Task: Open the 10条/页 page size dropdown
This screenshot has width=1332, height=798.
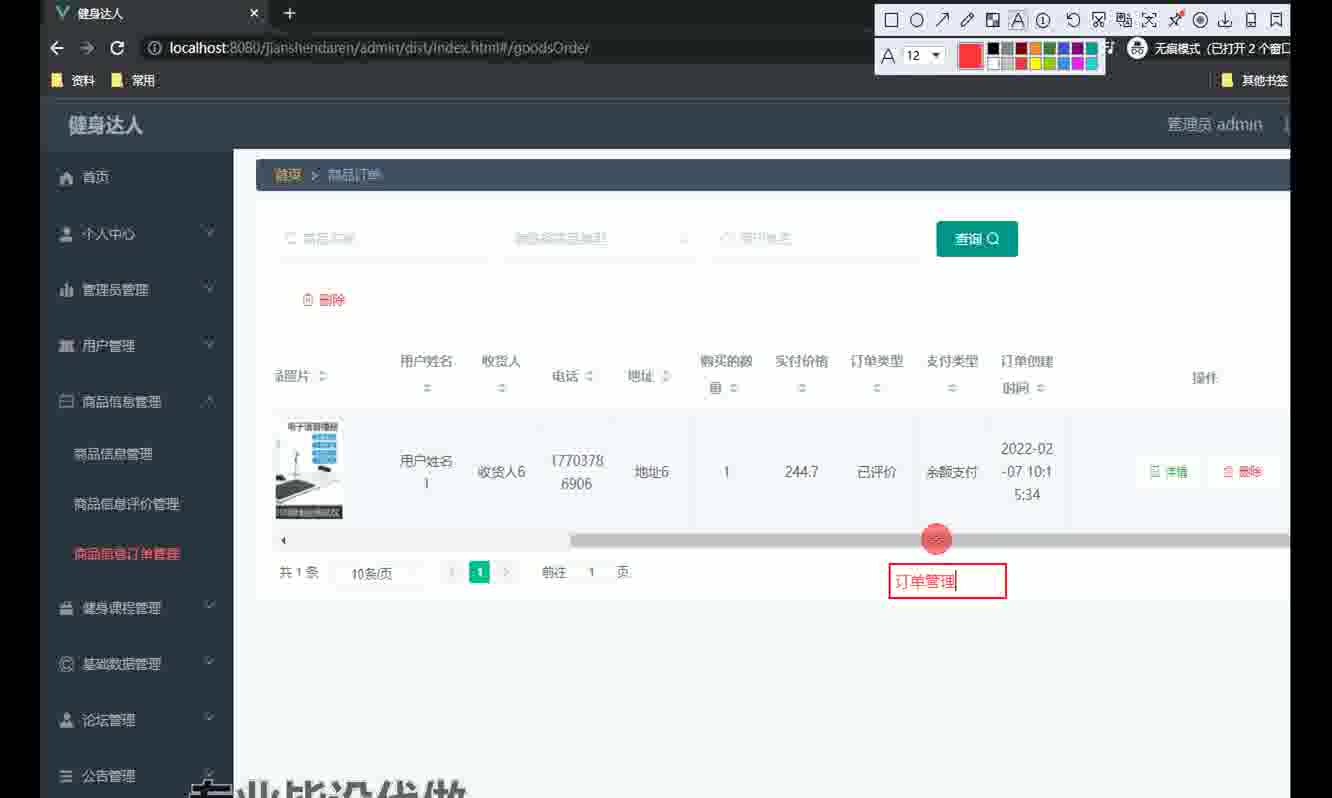Action: pos(378,574)
